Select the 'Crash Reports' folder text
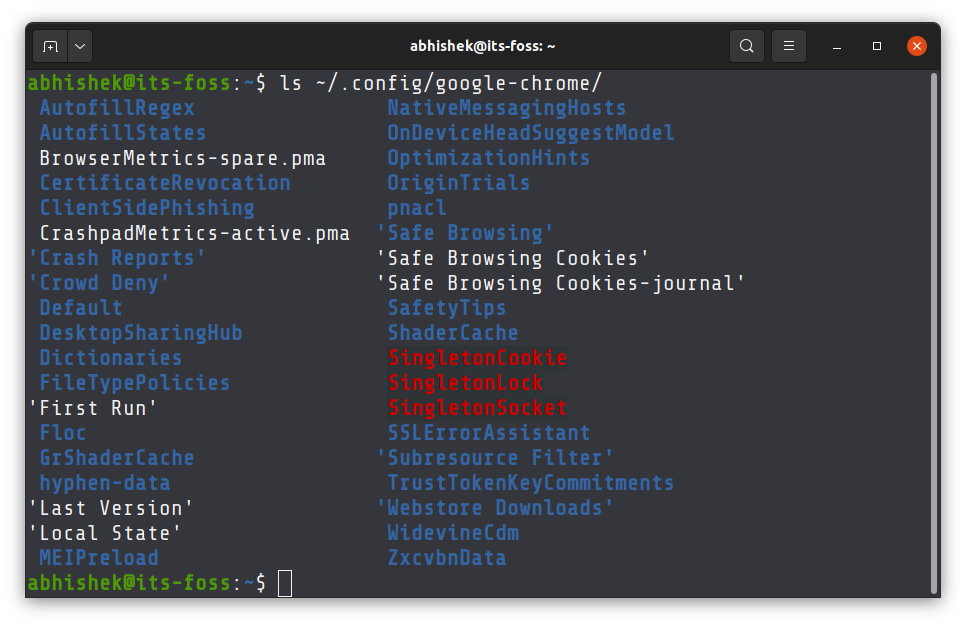966x626 pixels. coord(113,257)
